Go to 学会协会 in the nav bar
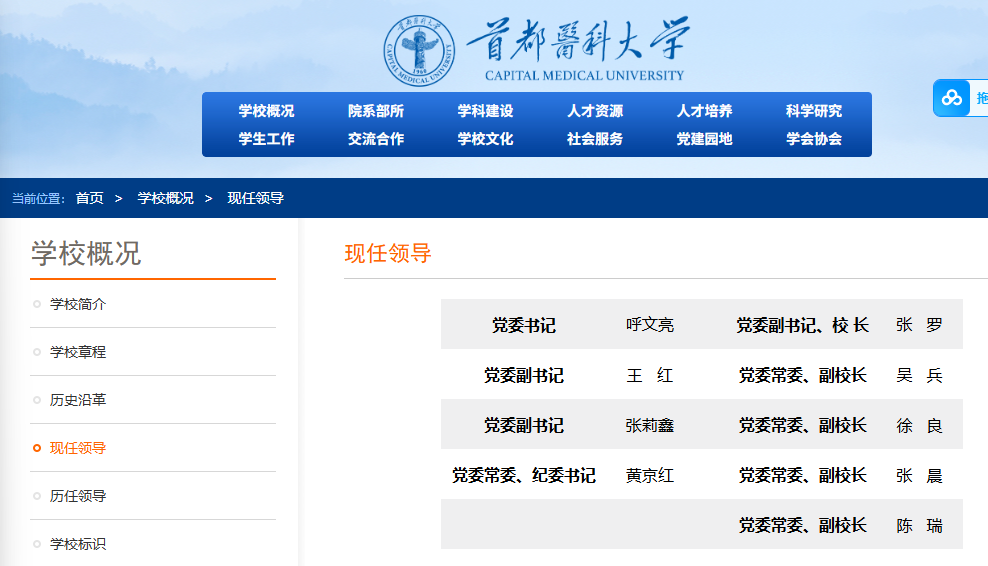This screenshot has height=566, width=988. (x=813, y=139)
